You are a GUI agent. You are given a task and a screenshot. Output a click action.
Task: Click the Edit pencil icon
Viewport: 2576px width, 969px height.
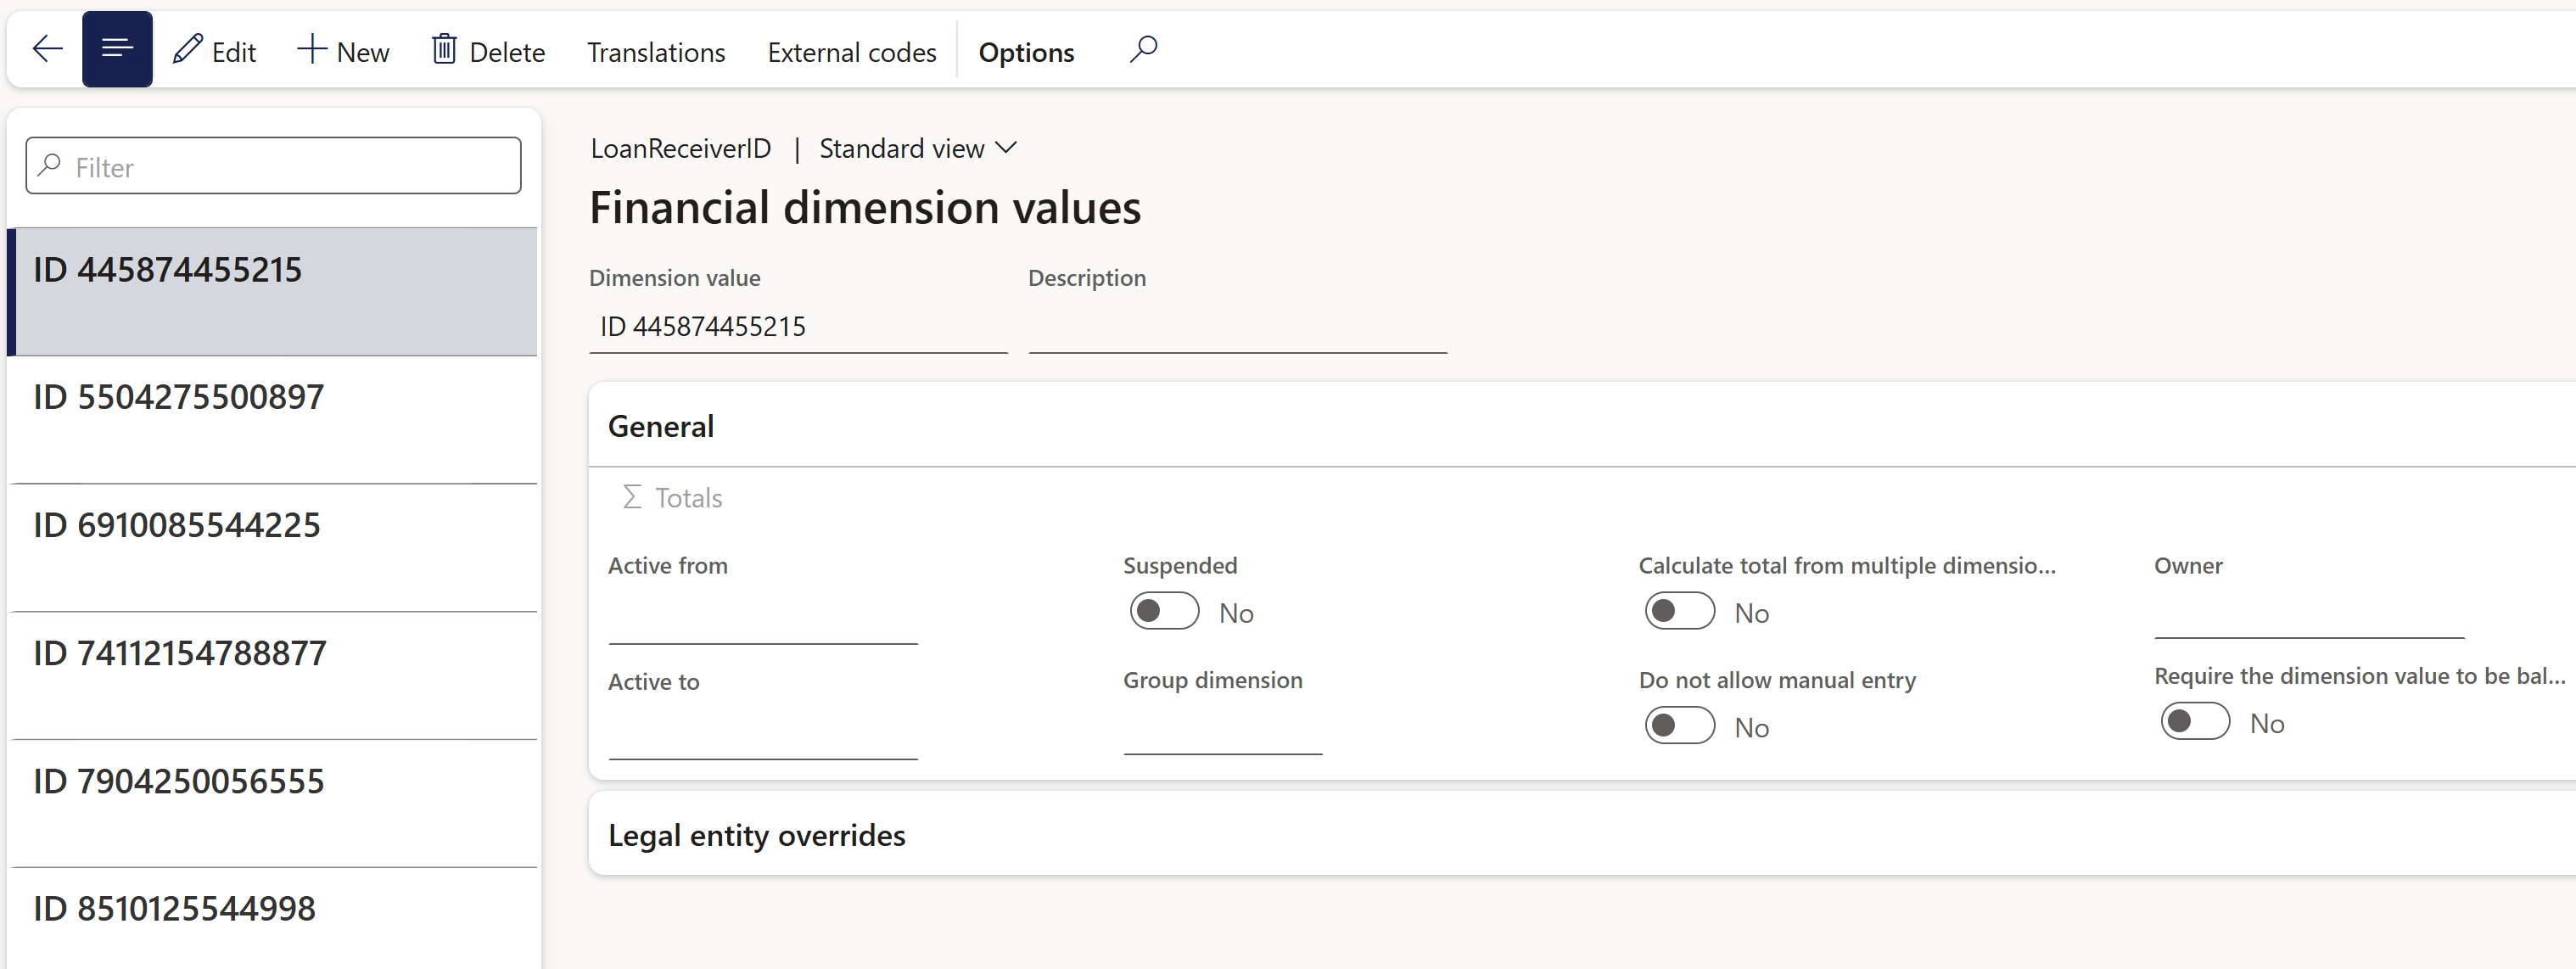(x=188, y=50)
